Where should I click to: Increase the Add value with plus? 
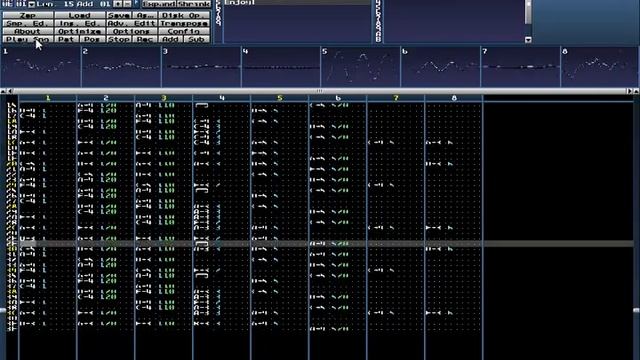(x=118, y=4)
